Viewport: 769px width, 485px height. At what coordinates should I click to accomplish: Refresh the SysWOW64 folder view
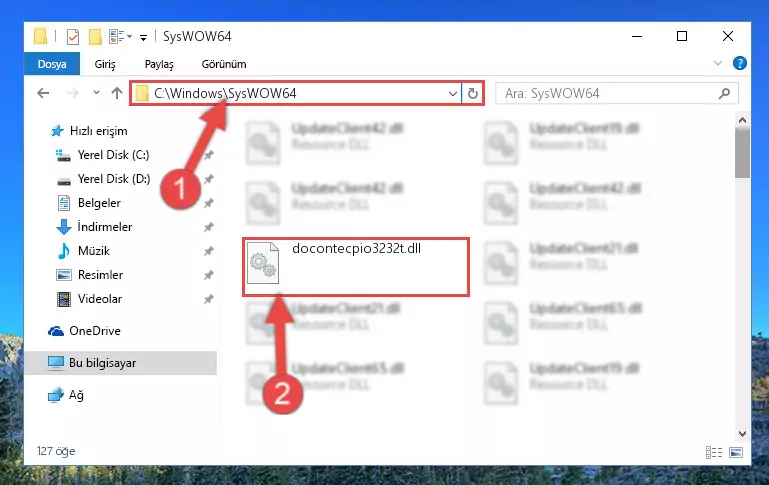pyautogui.click(x=472, y=93)
